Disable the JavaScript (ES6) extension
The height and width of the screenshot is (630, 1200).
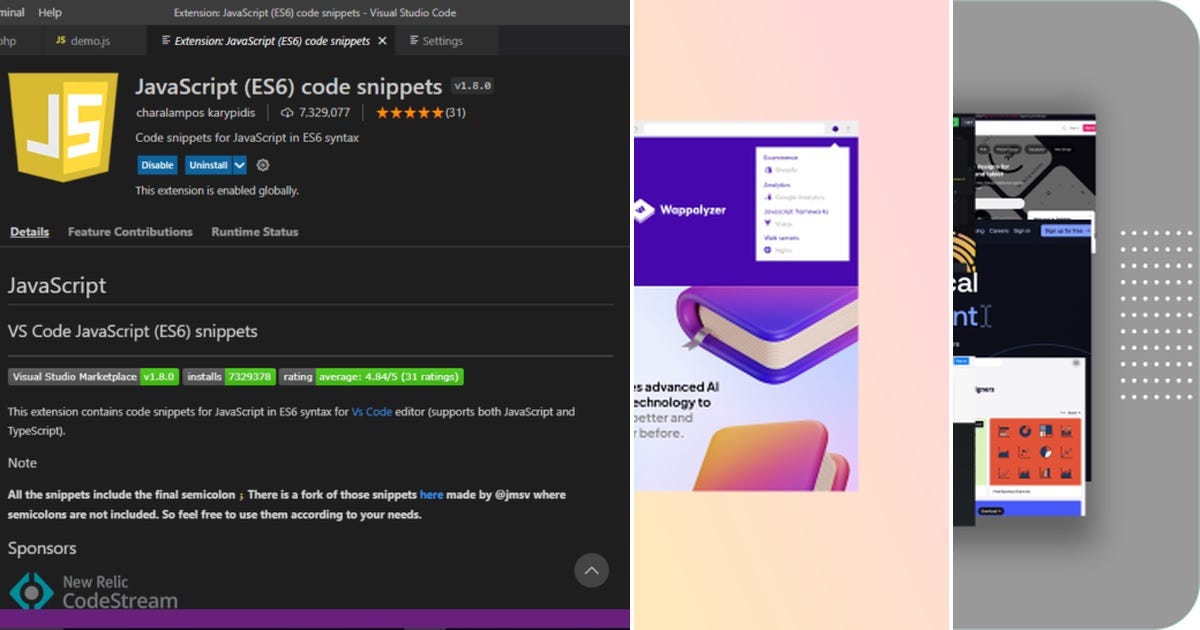157,165
